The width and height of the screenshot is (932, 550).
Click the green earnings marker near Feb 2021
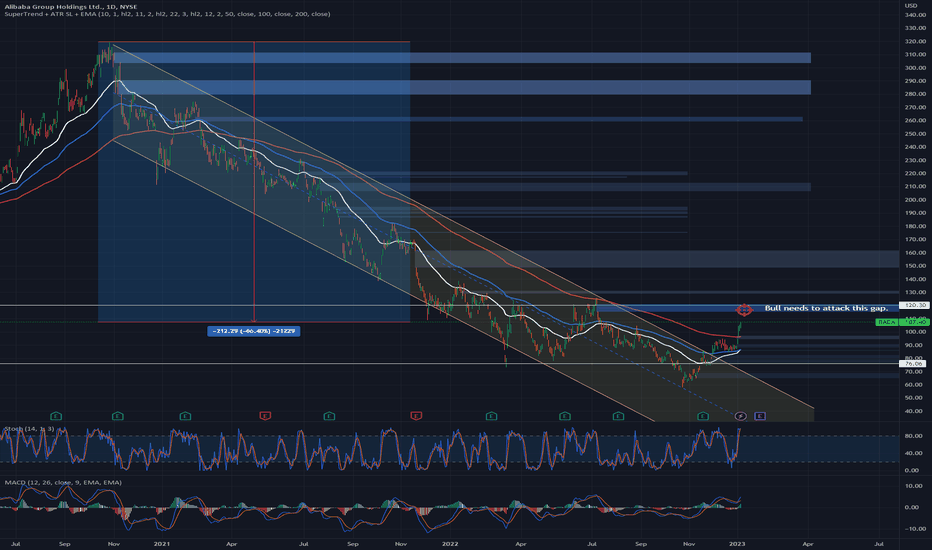[x=185, y=416]
